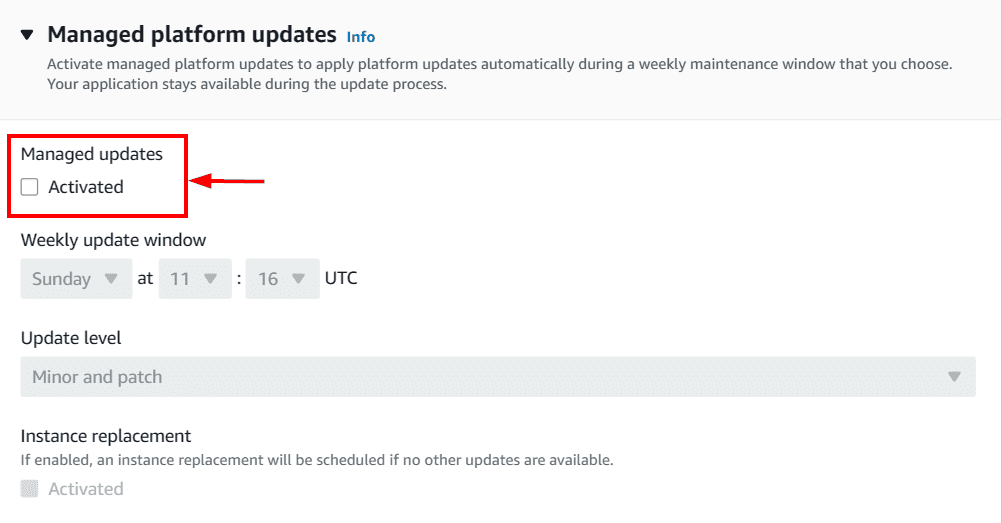Screen dimensions: 1002x523
Task: Click the Weekly update window label
Action: (113, 240)
